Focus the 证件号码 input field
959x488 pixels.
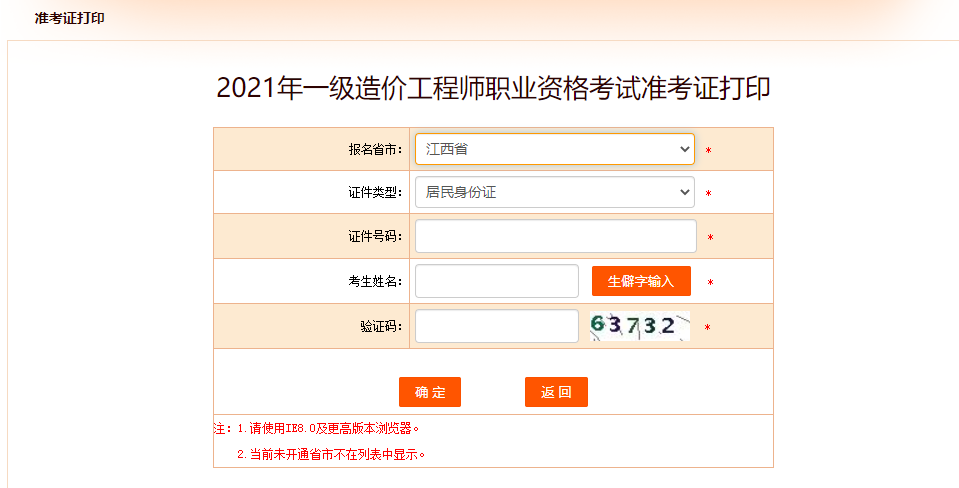pyautogui.click(x=555, y=237)
